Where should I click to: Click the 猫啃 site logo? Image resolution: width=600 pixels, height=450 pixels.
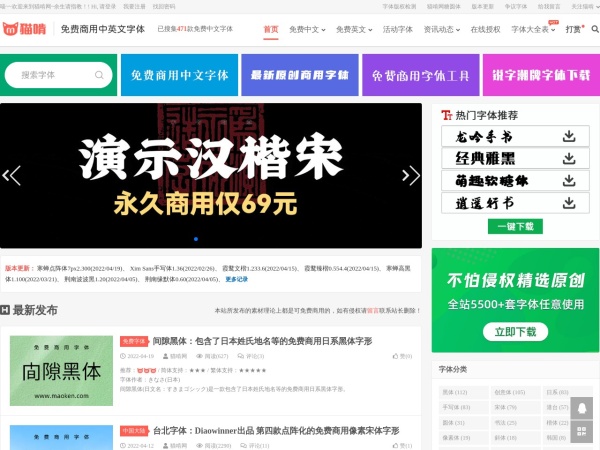(25, 30)
